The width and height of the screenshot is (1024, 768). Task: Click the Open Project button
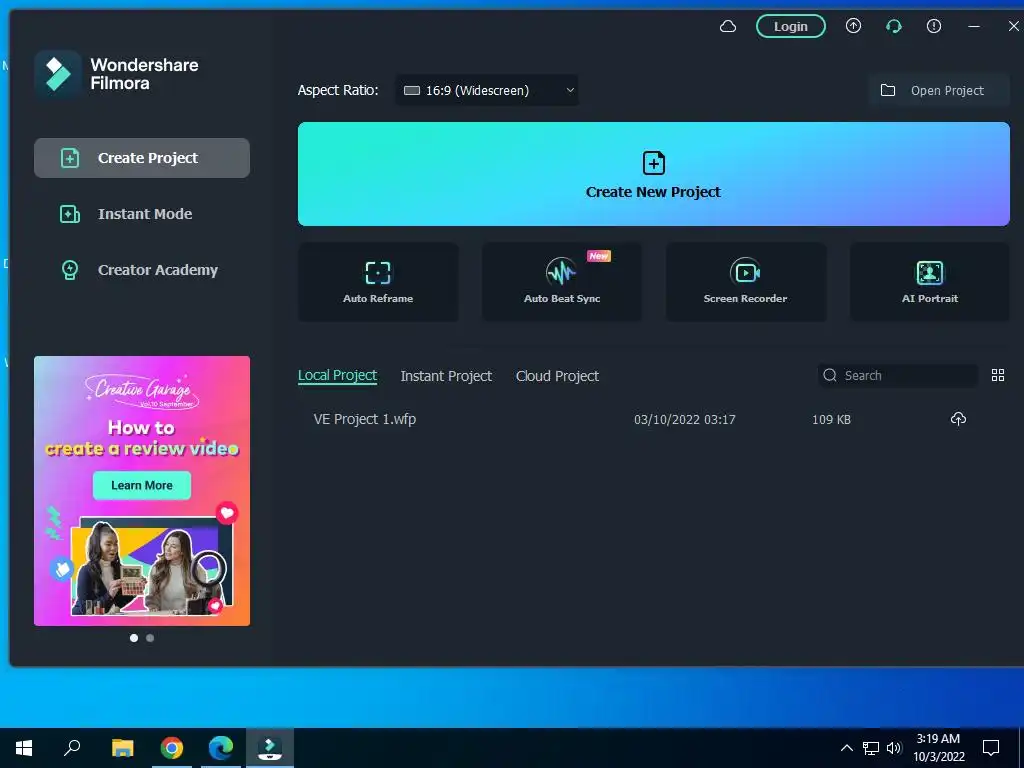(x=939, y=90)
